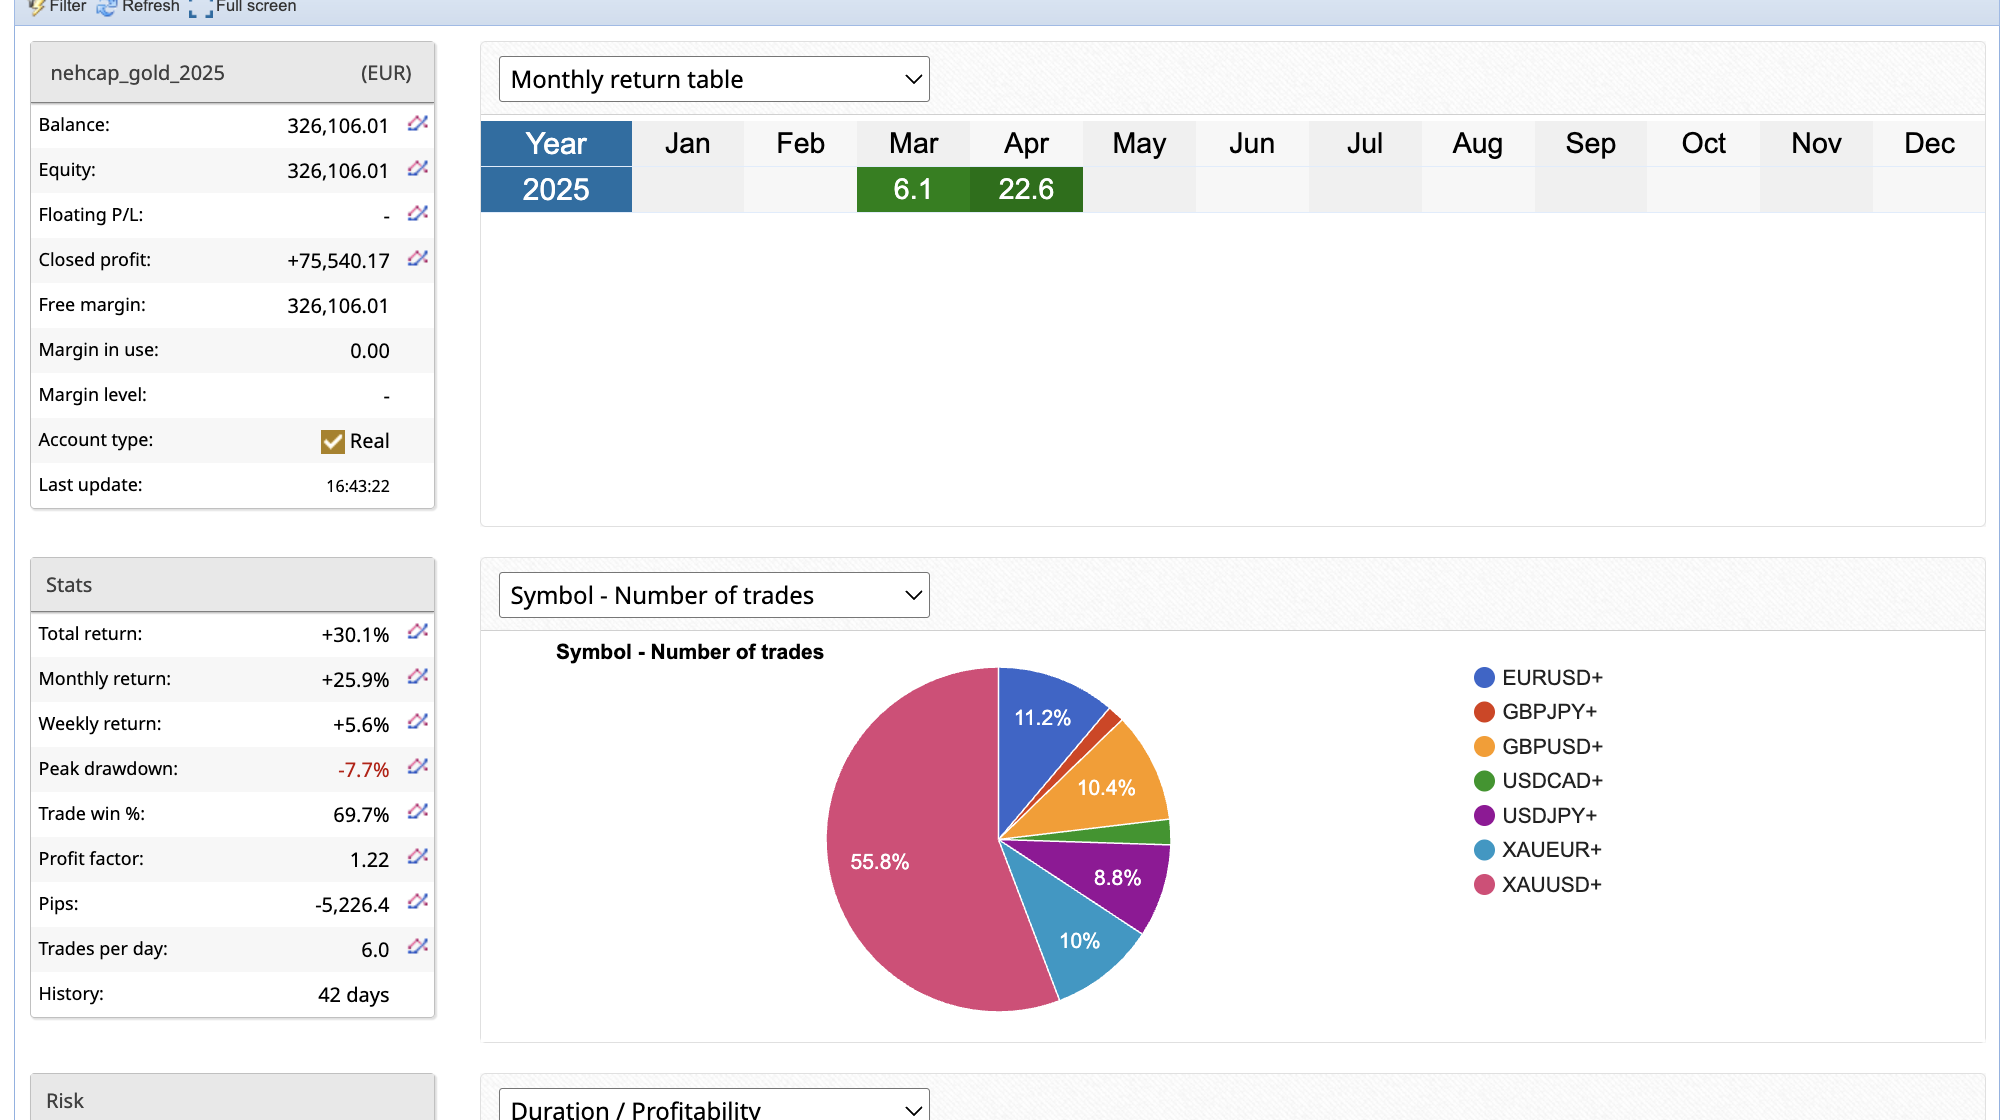Click the Real account type checkmark
This screenshot has height=1120, width=2002.
333,441
